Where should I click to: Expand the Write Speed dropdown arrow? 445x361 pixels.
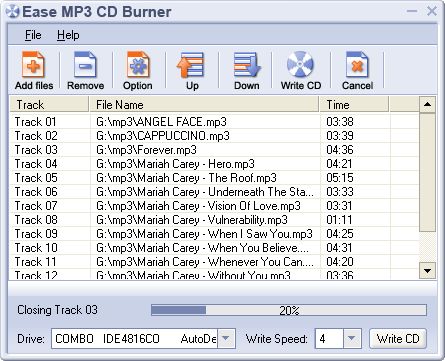[x=351, y=338]
